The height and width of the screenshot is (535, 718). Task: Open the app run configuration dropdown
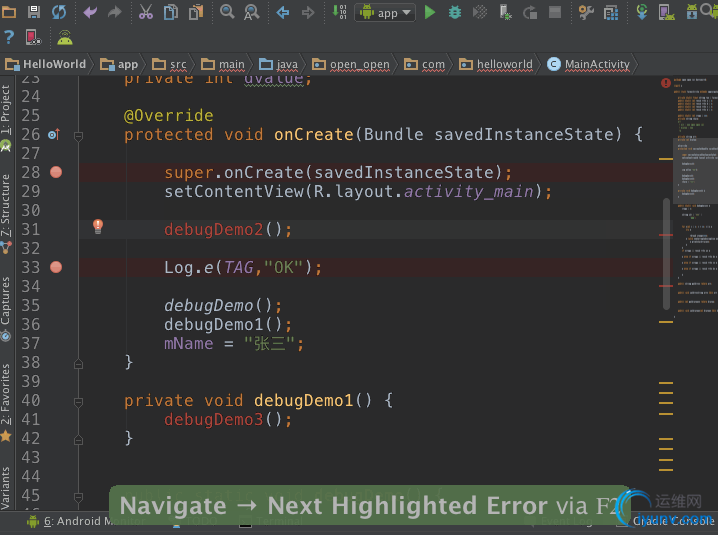[x=385, y=13]
